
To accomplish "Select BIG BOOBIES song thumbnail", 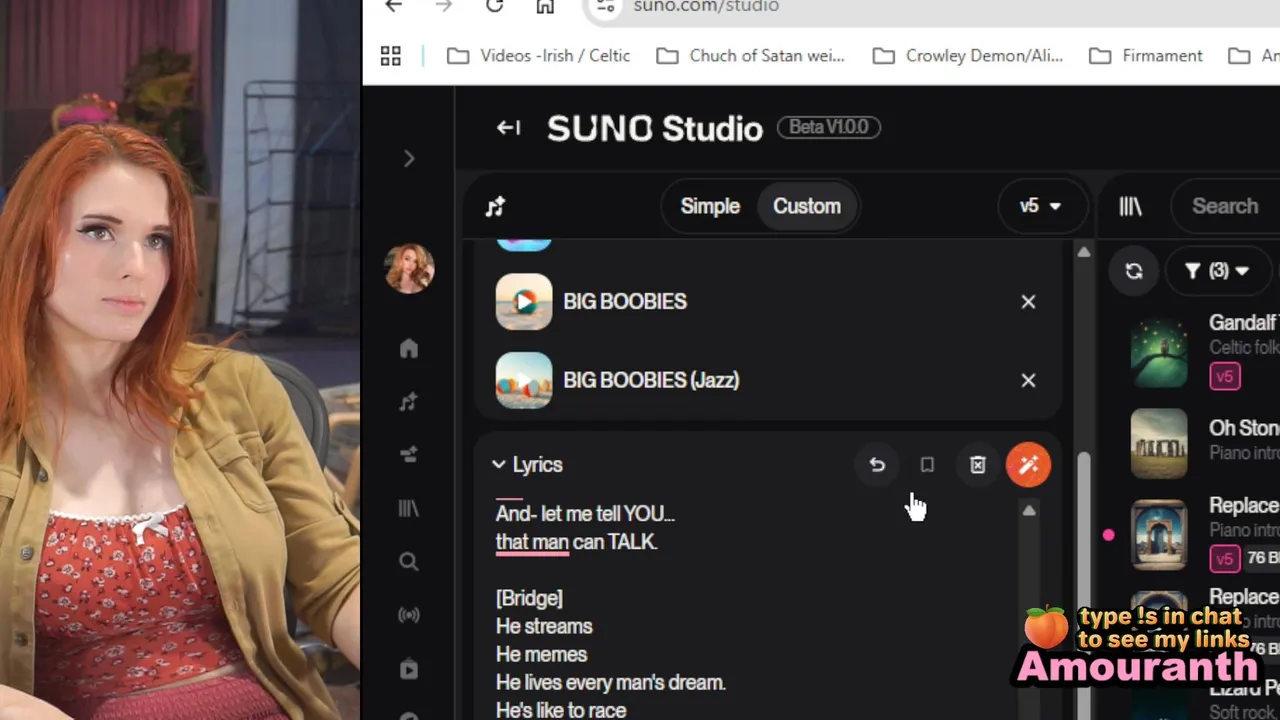I will click(x=524, y=302).
